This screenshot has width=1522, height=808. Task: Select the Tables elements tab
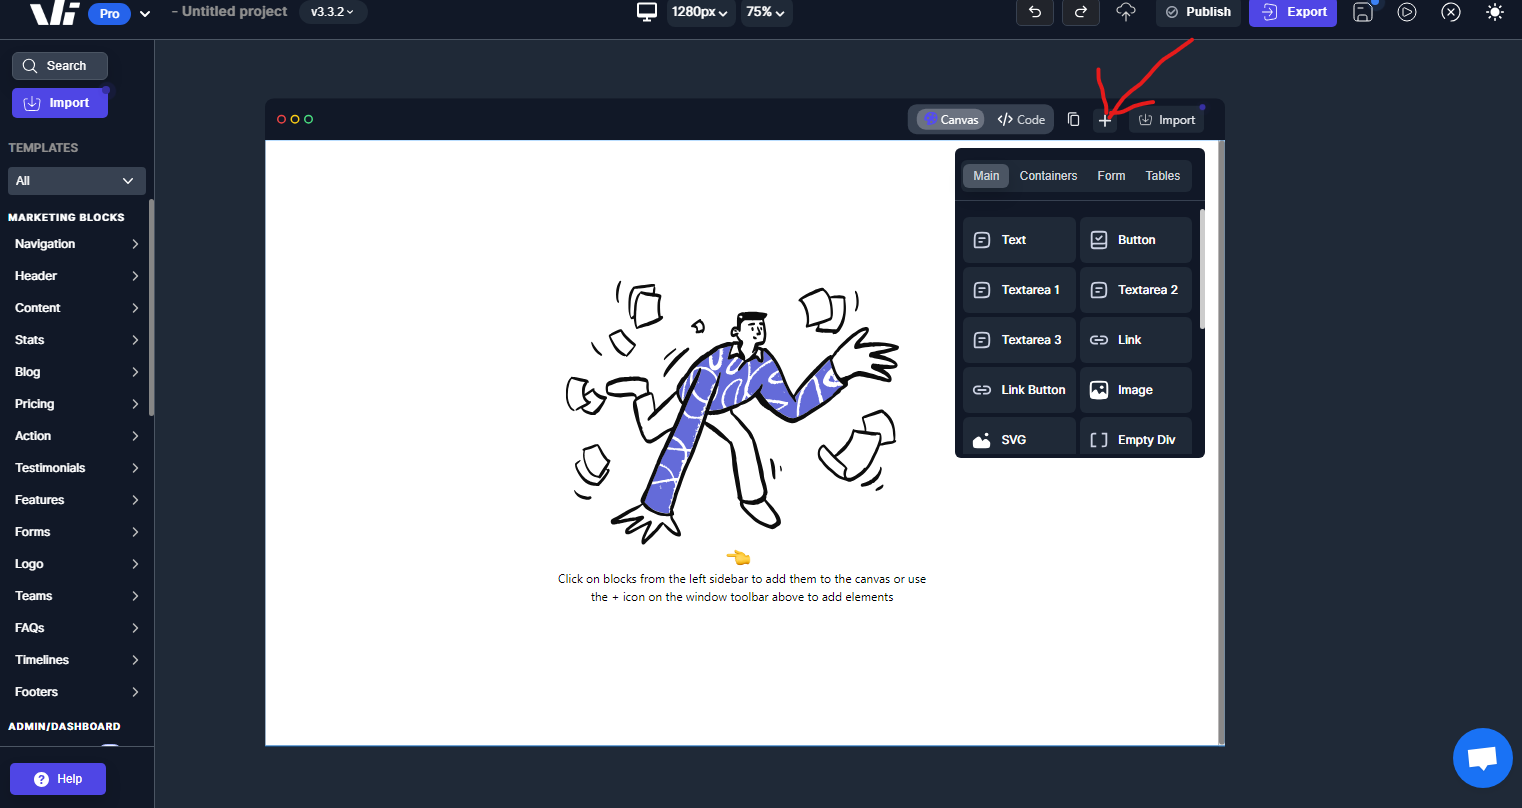[x=1162, y=176]
